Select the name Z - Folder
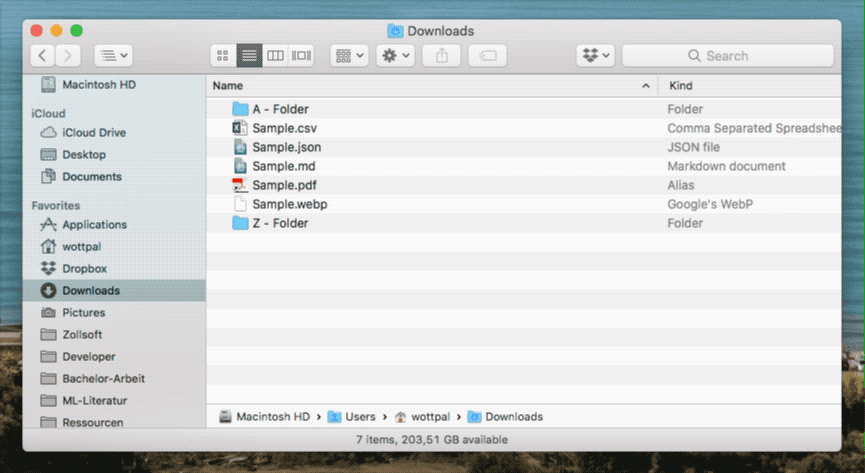Screen dimensions: 865x473 pos(280,224)
